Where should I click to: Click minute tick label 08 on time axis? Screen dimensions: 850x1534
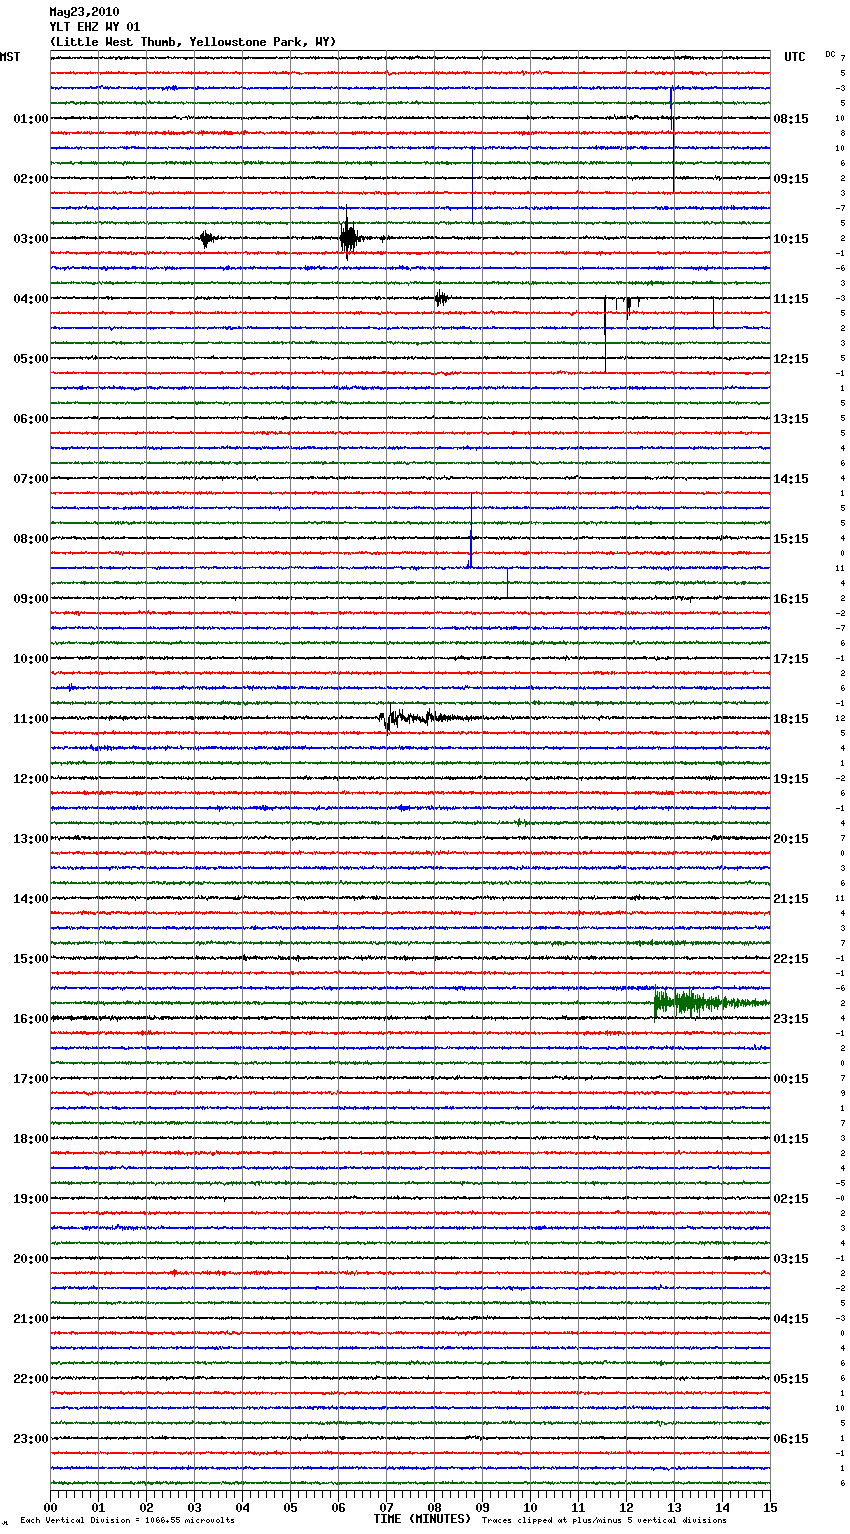434,1507
